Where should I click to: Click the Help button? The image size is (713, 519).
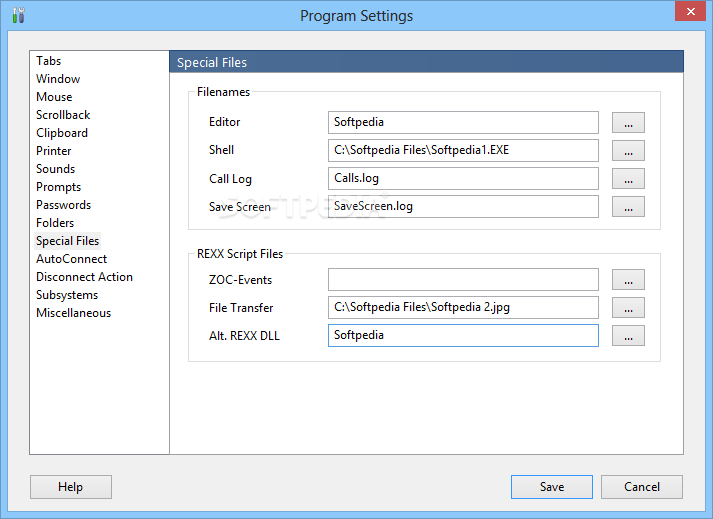pos(70,487)
